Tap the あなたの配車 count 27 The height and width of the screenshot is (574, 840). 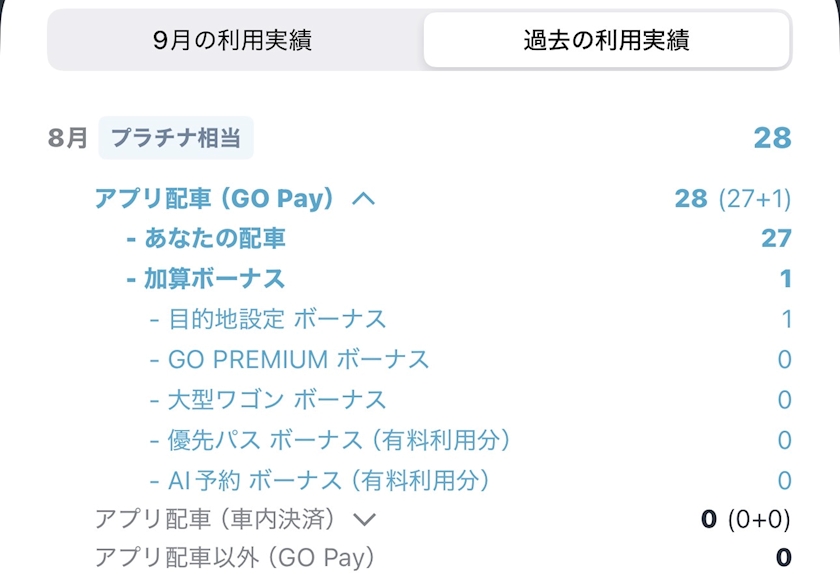[776, 238]
